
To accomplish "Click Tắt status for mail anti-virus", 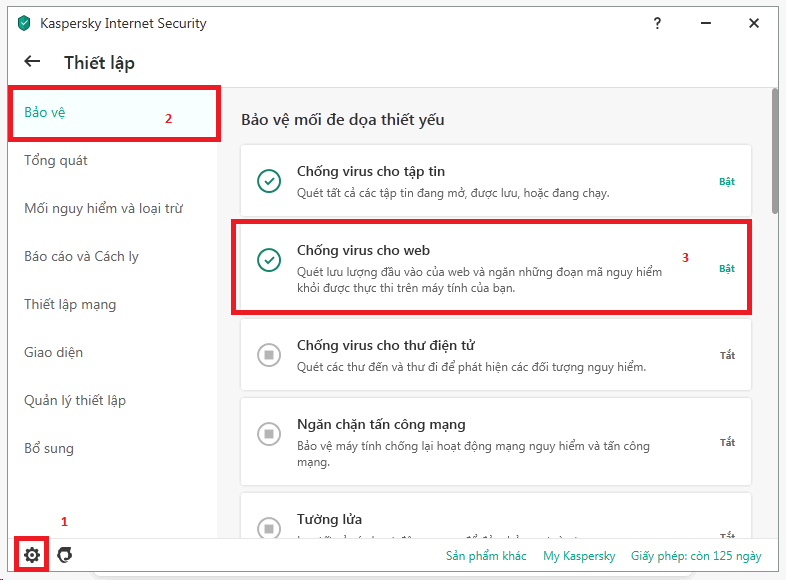I will [727, 355].
